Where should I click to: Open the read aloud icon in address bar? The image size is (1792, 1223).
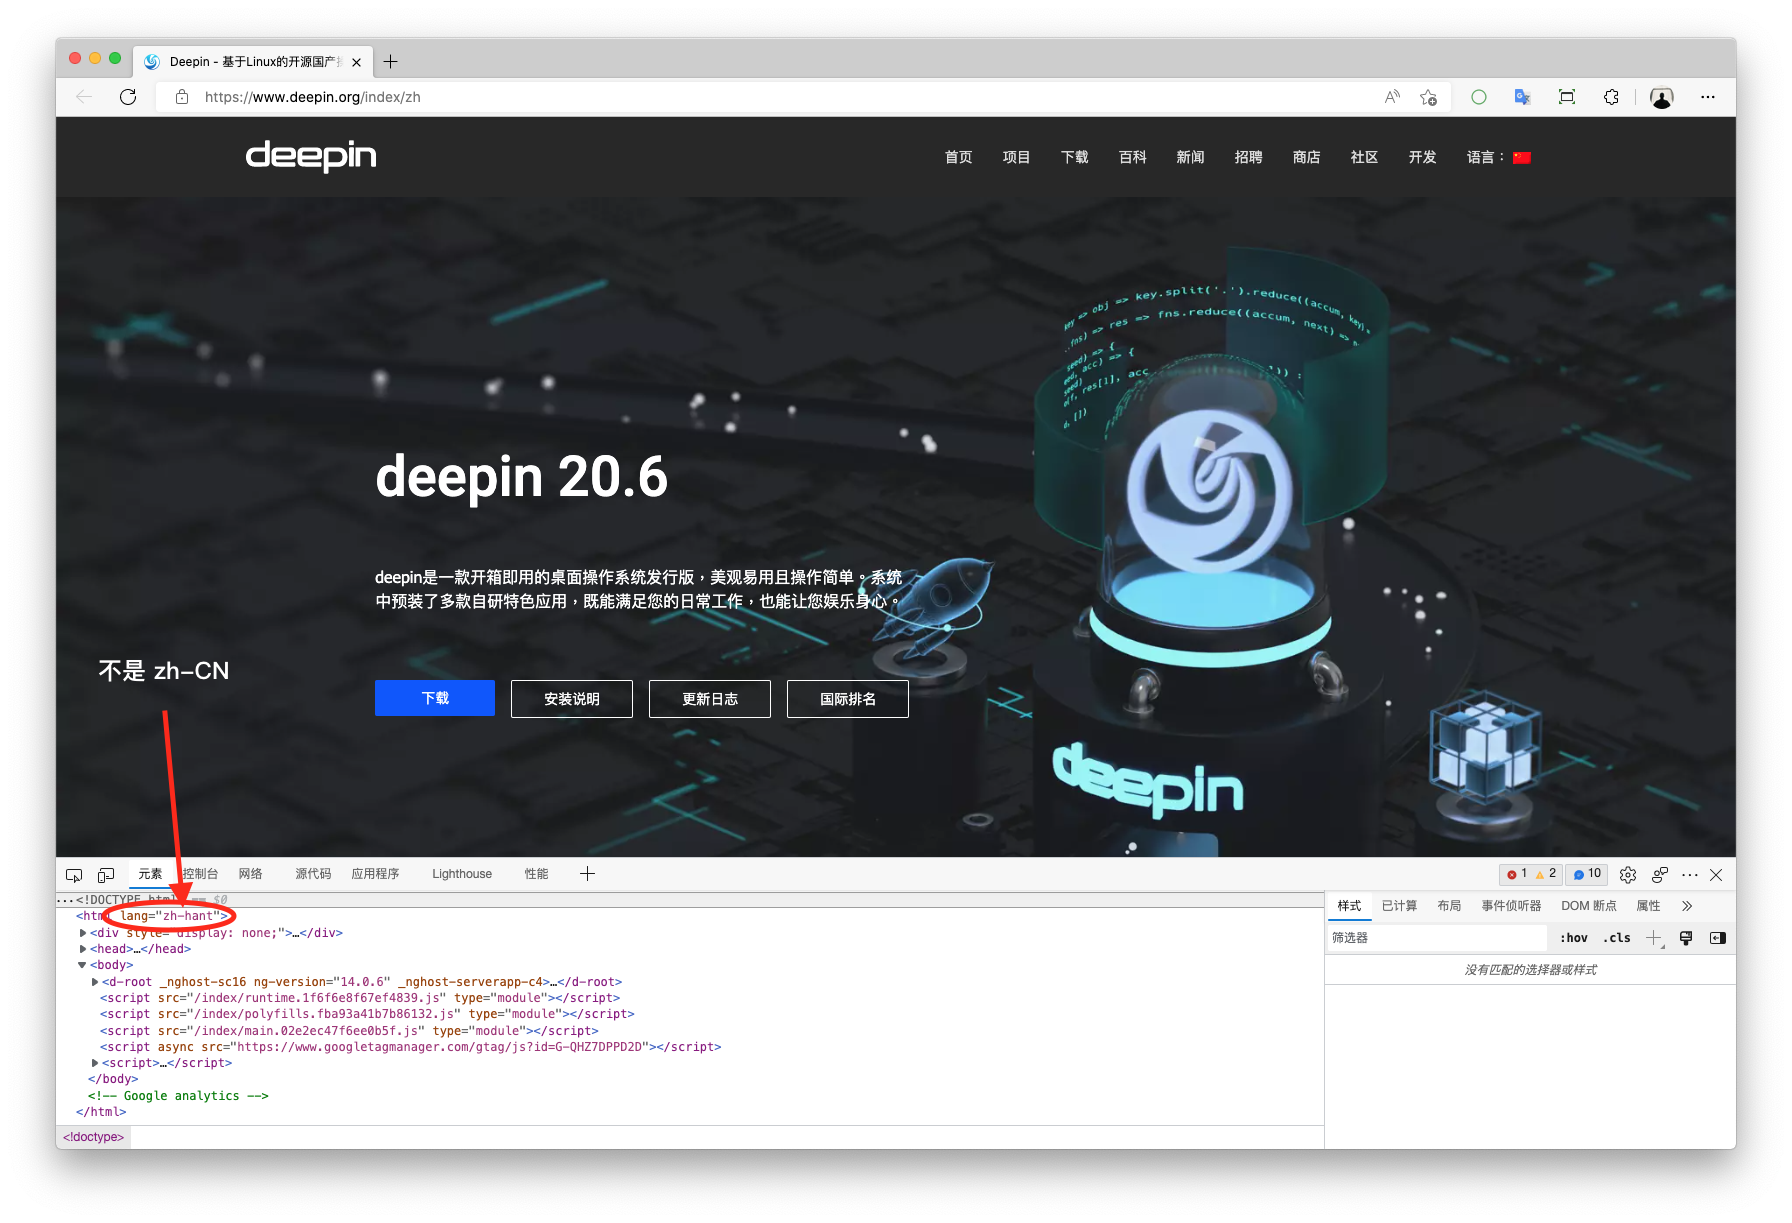point(1392,97)
